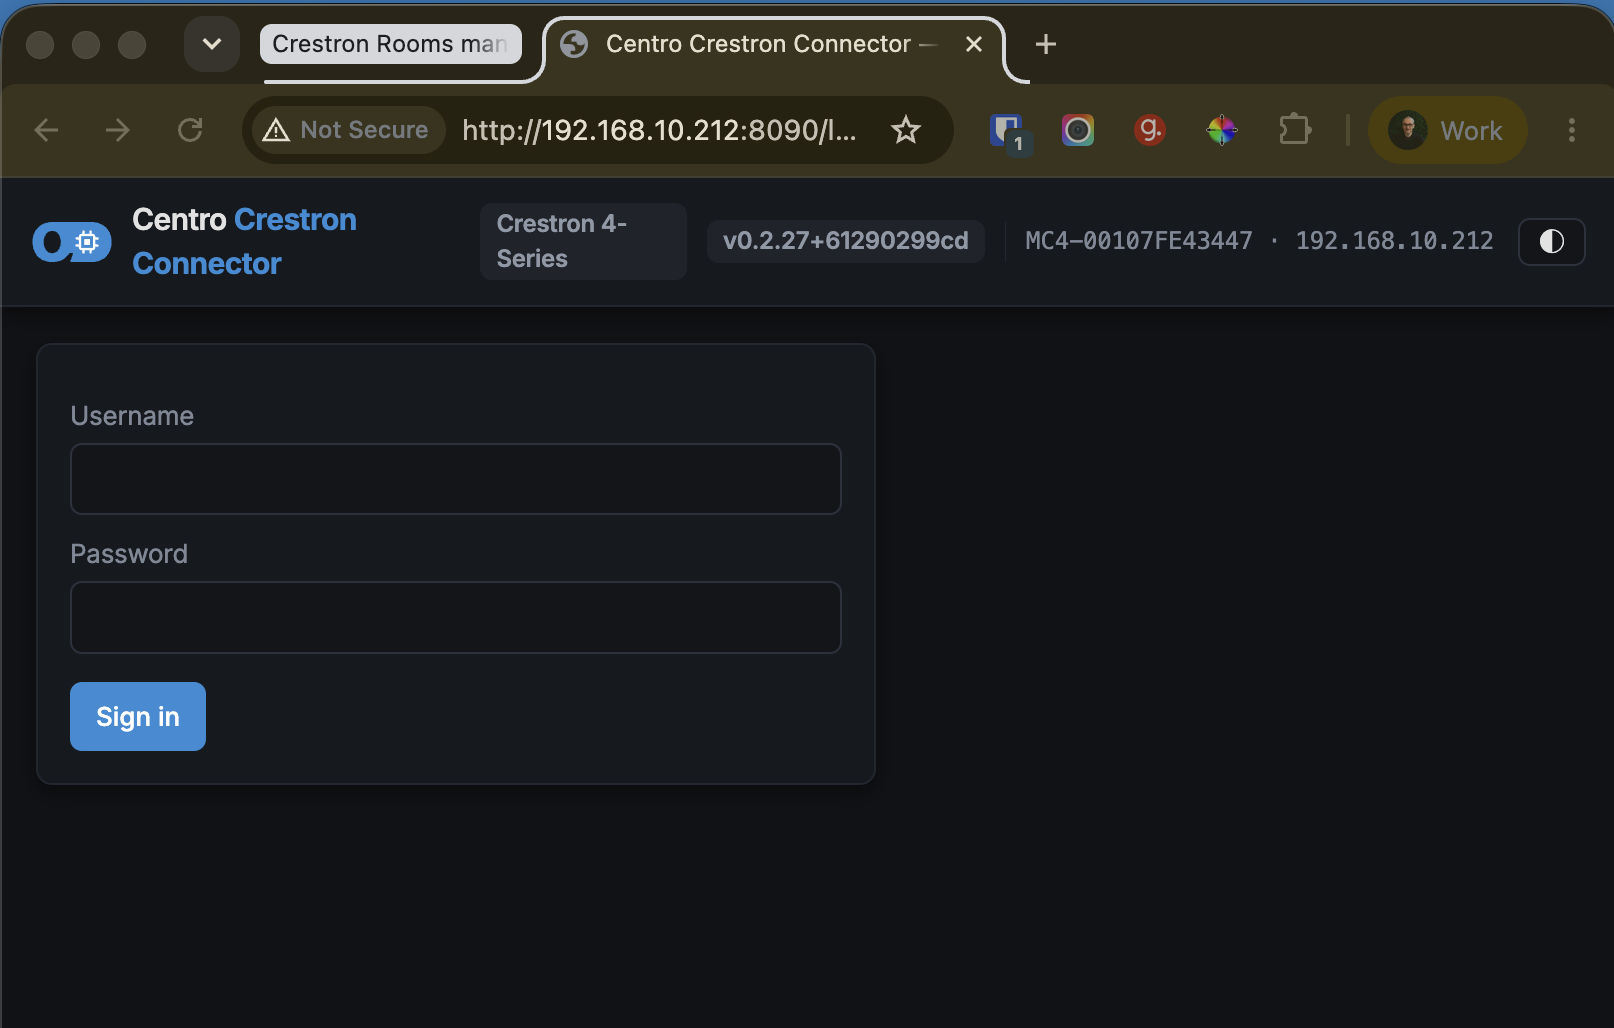Click the Sign in button
The width and height of the screenshot is (1614, 1028).
[x=138, y=716]
